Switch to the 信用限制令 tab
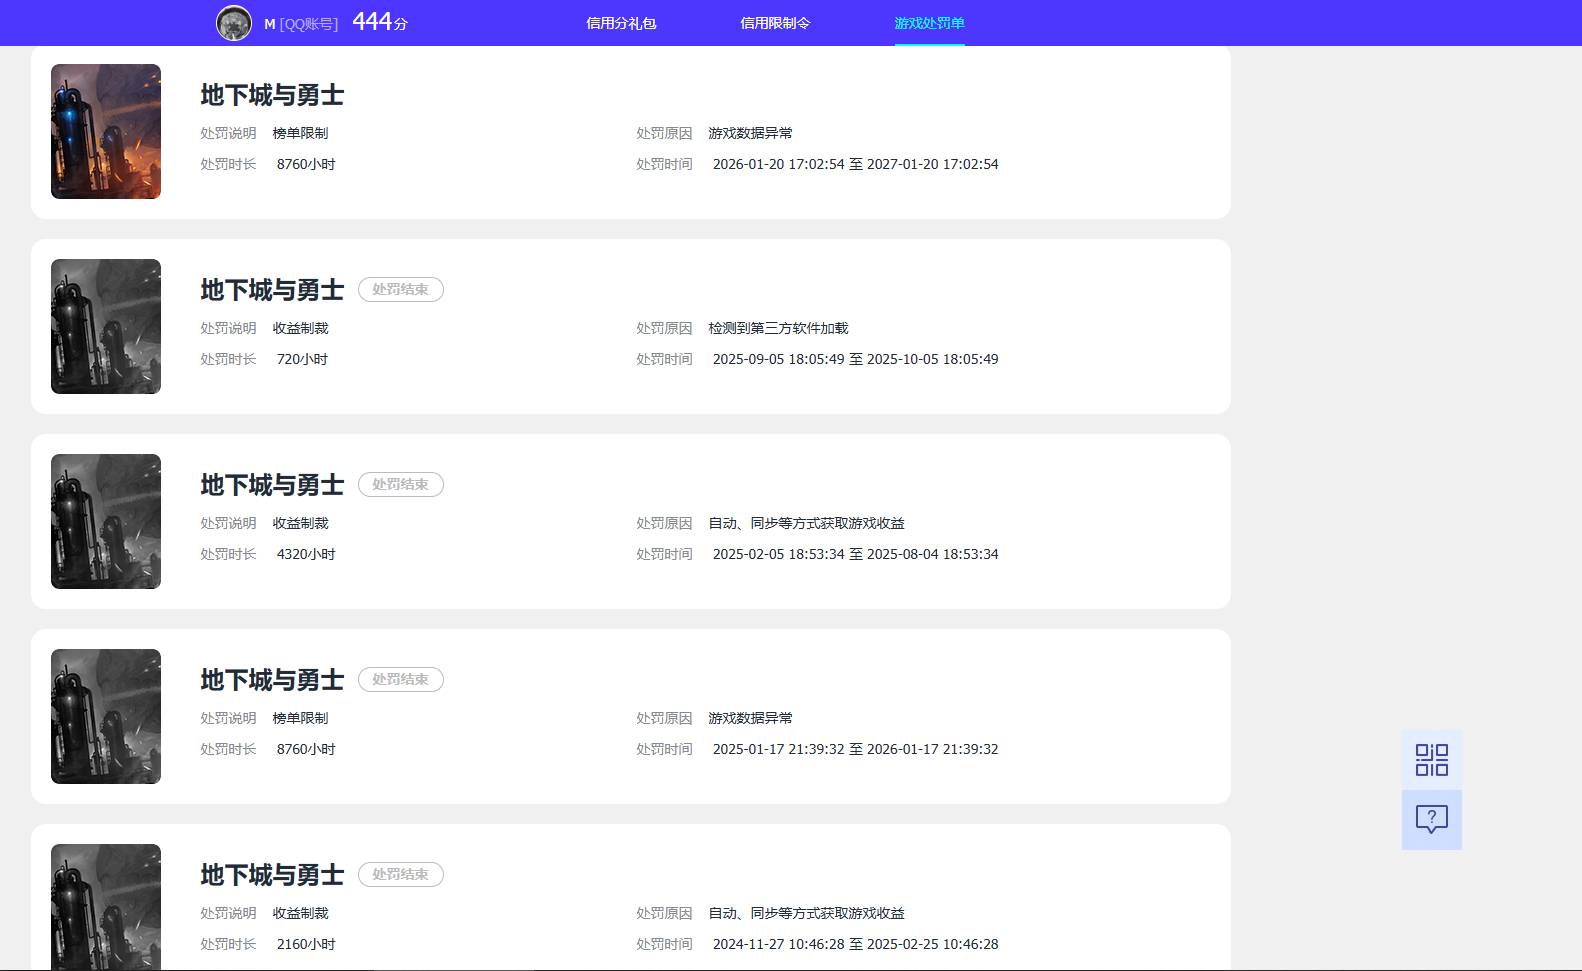The image size is (1582, 971). click(775, 23)
